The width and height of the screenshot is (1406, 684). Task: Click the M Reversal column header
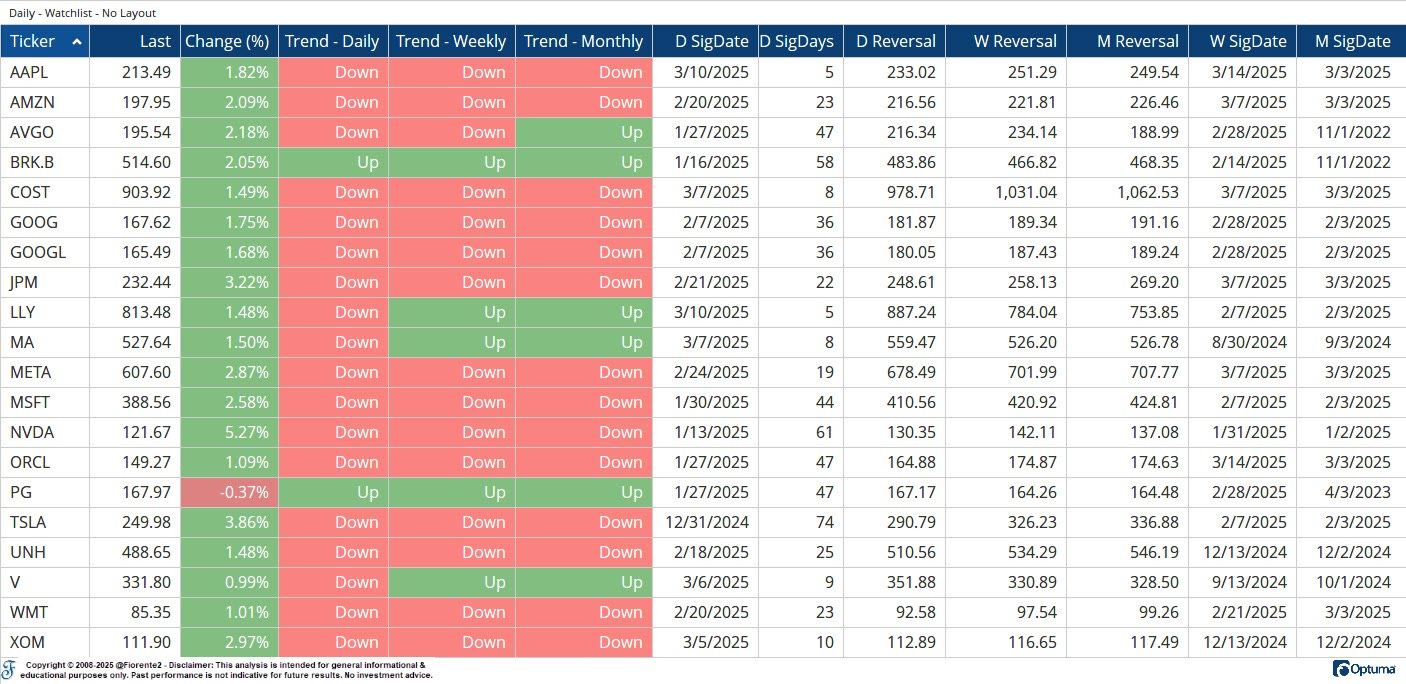click(1127, 41)
